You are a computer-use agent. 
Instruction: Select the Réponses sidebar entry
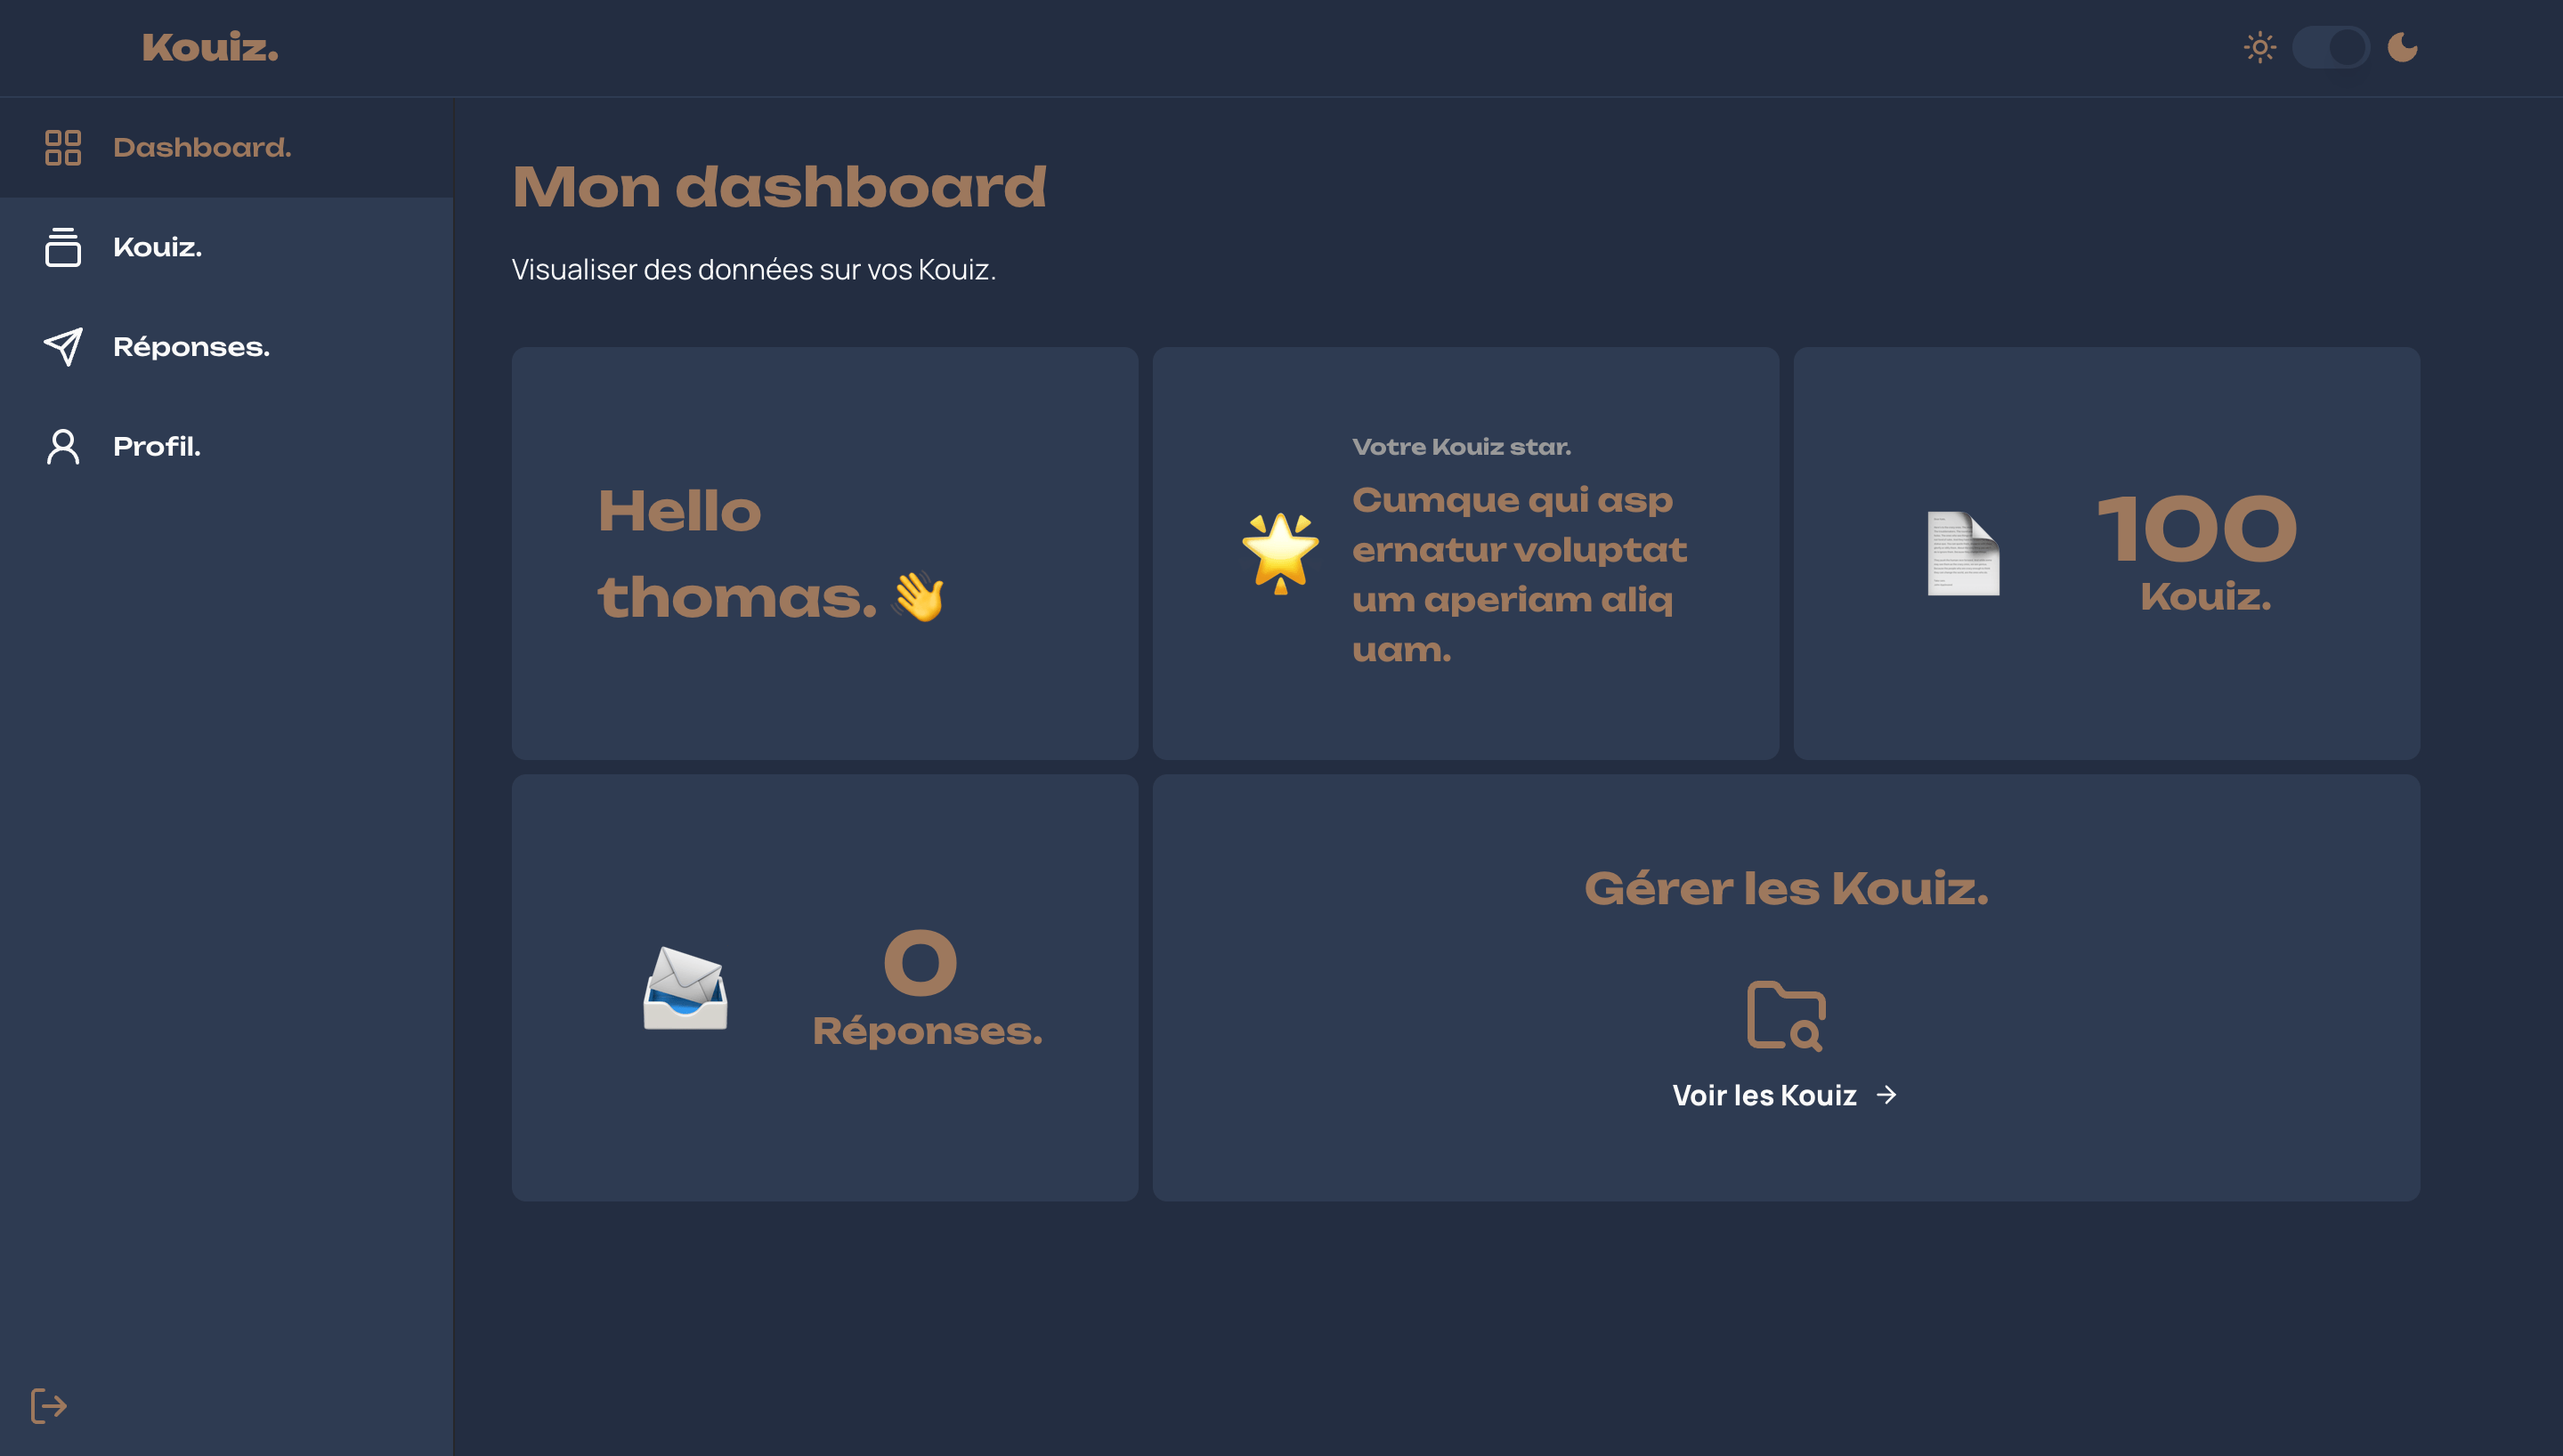(x=191, y=347)
